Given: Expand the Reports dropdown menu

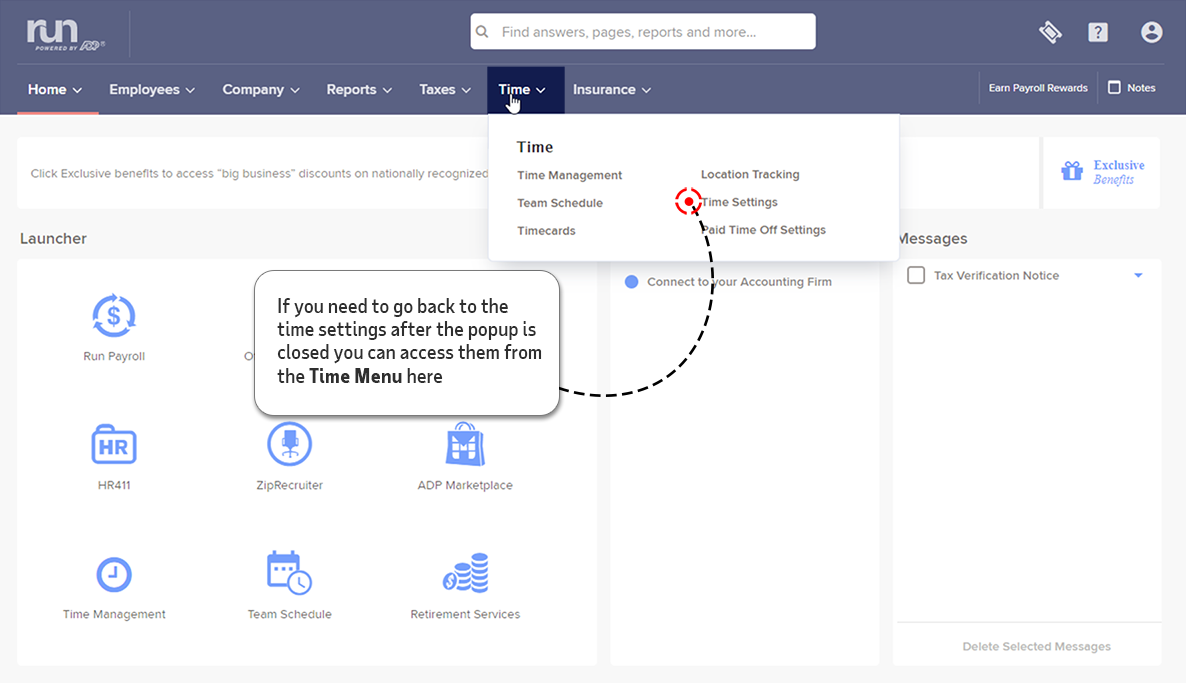Looking at the screenshot, I should [359, 89].
